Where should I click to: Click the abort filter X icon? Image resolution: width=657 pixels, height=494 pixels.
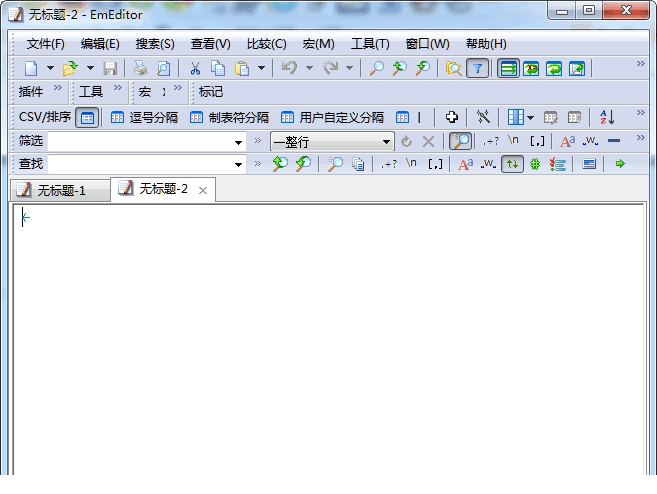428,142
